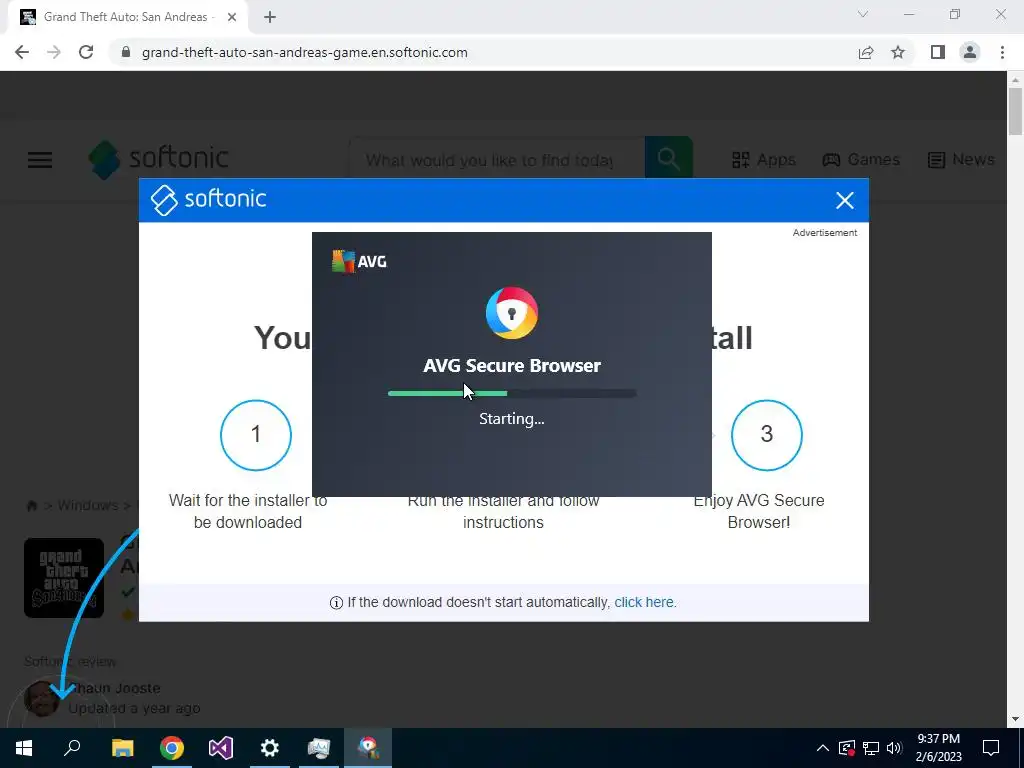Open the Games section

pyautogui.click(x=860, y=160)
